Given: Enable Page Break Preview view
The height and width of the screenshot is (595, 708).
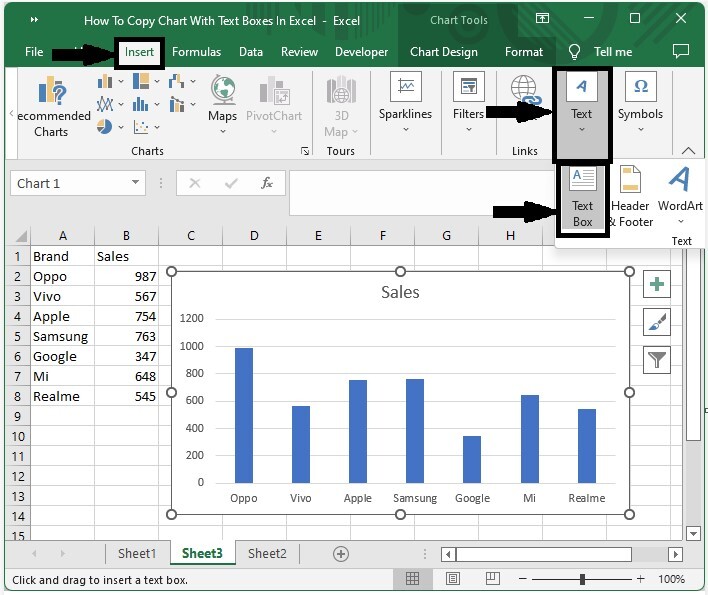Looking at the screenshot, I should pos(492,579).
